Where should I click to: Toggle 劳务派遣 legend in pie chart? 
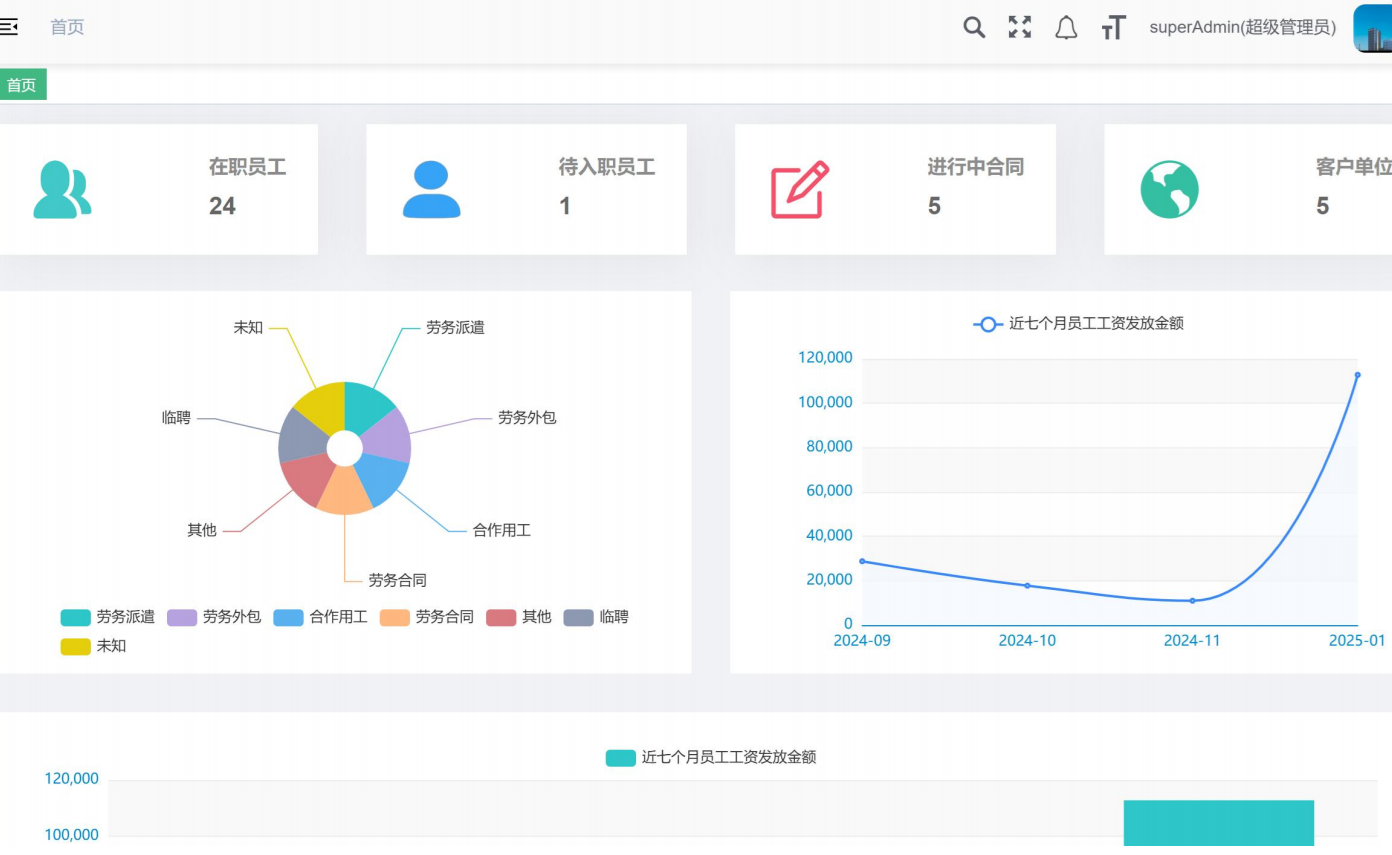[108, 617]
